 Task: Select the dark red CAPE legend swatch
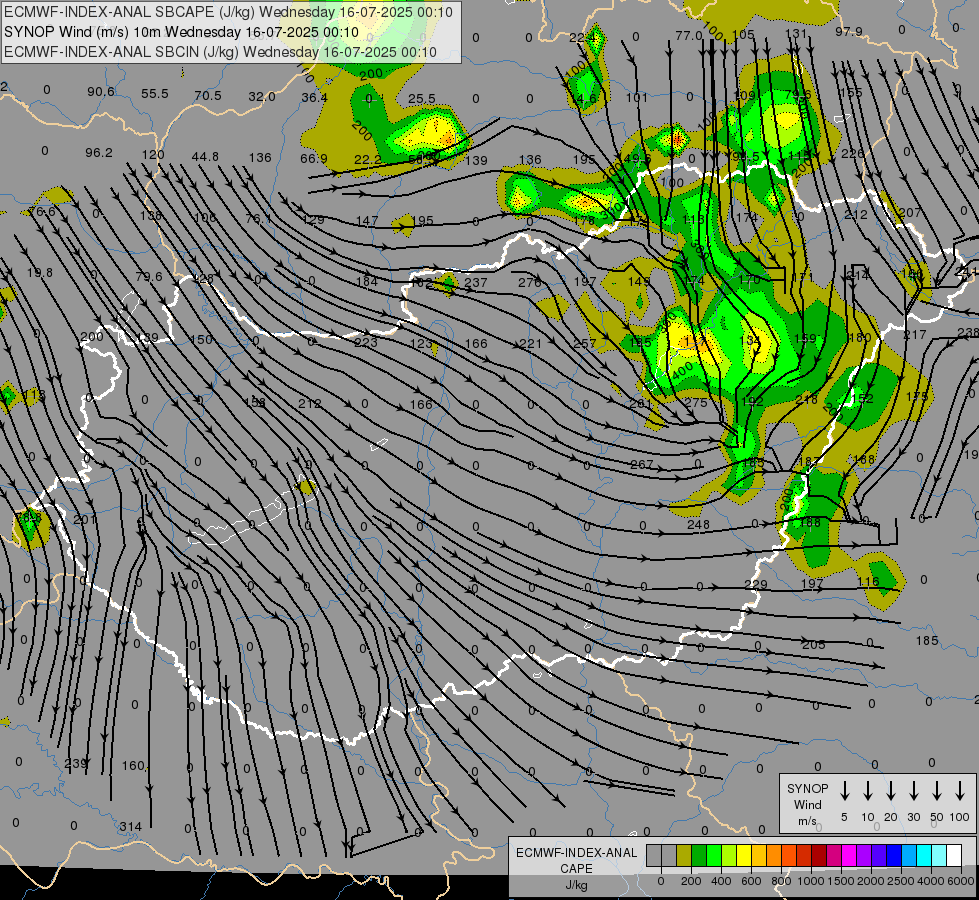pos(819,855)
